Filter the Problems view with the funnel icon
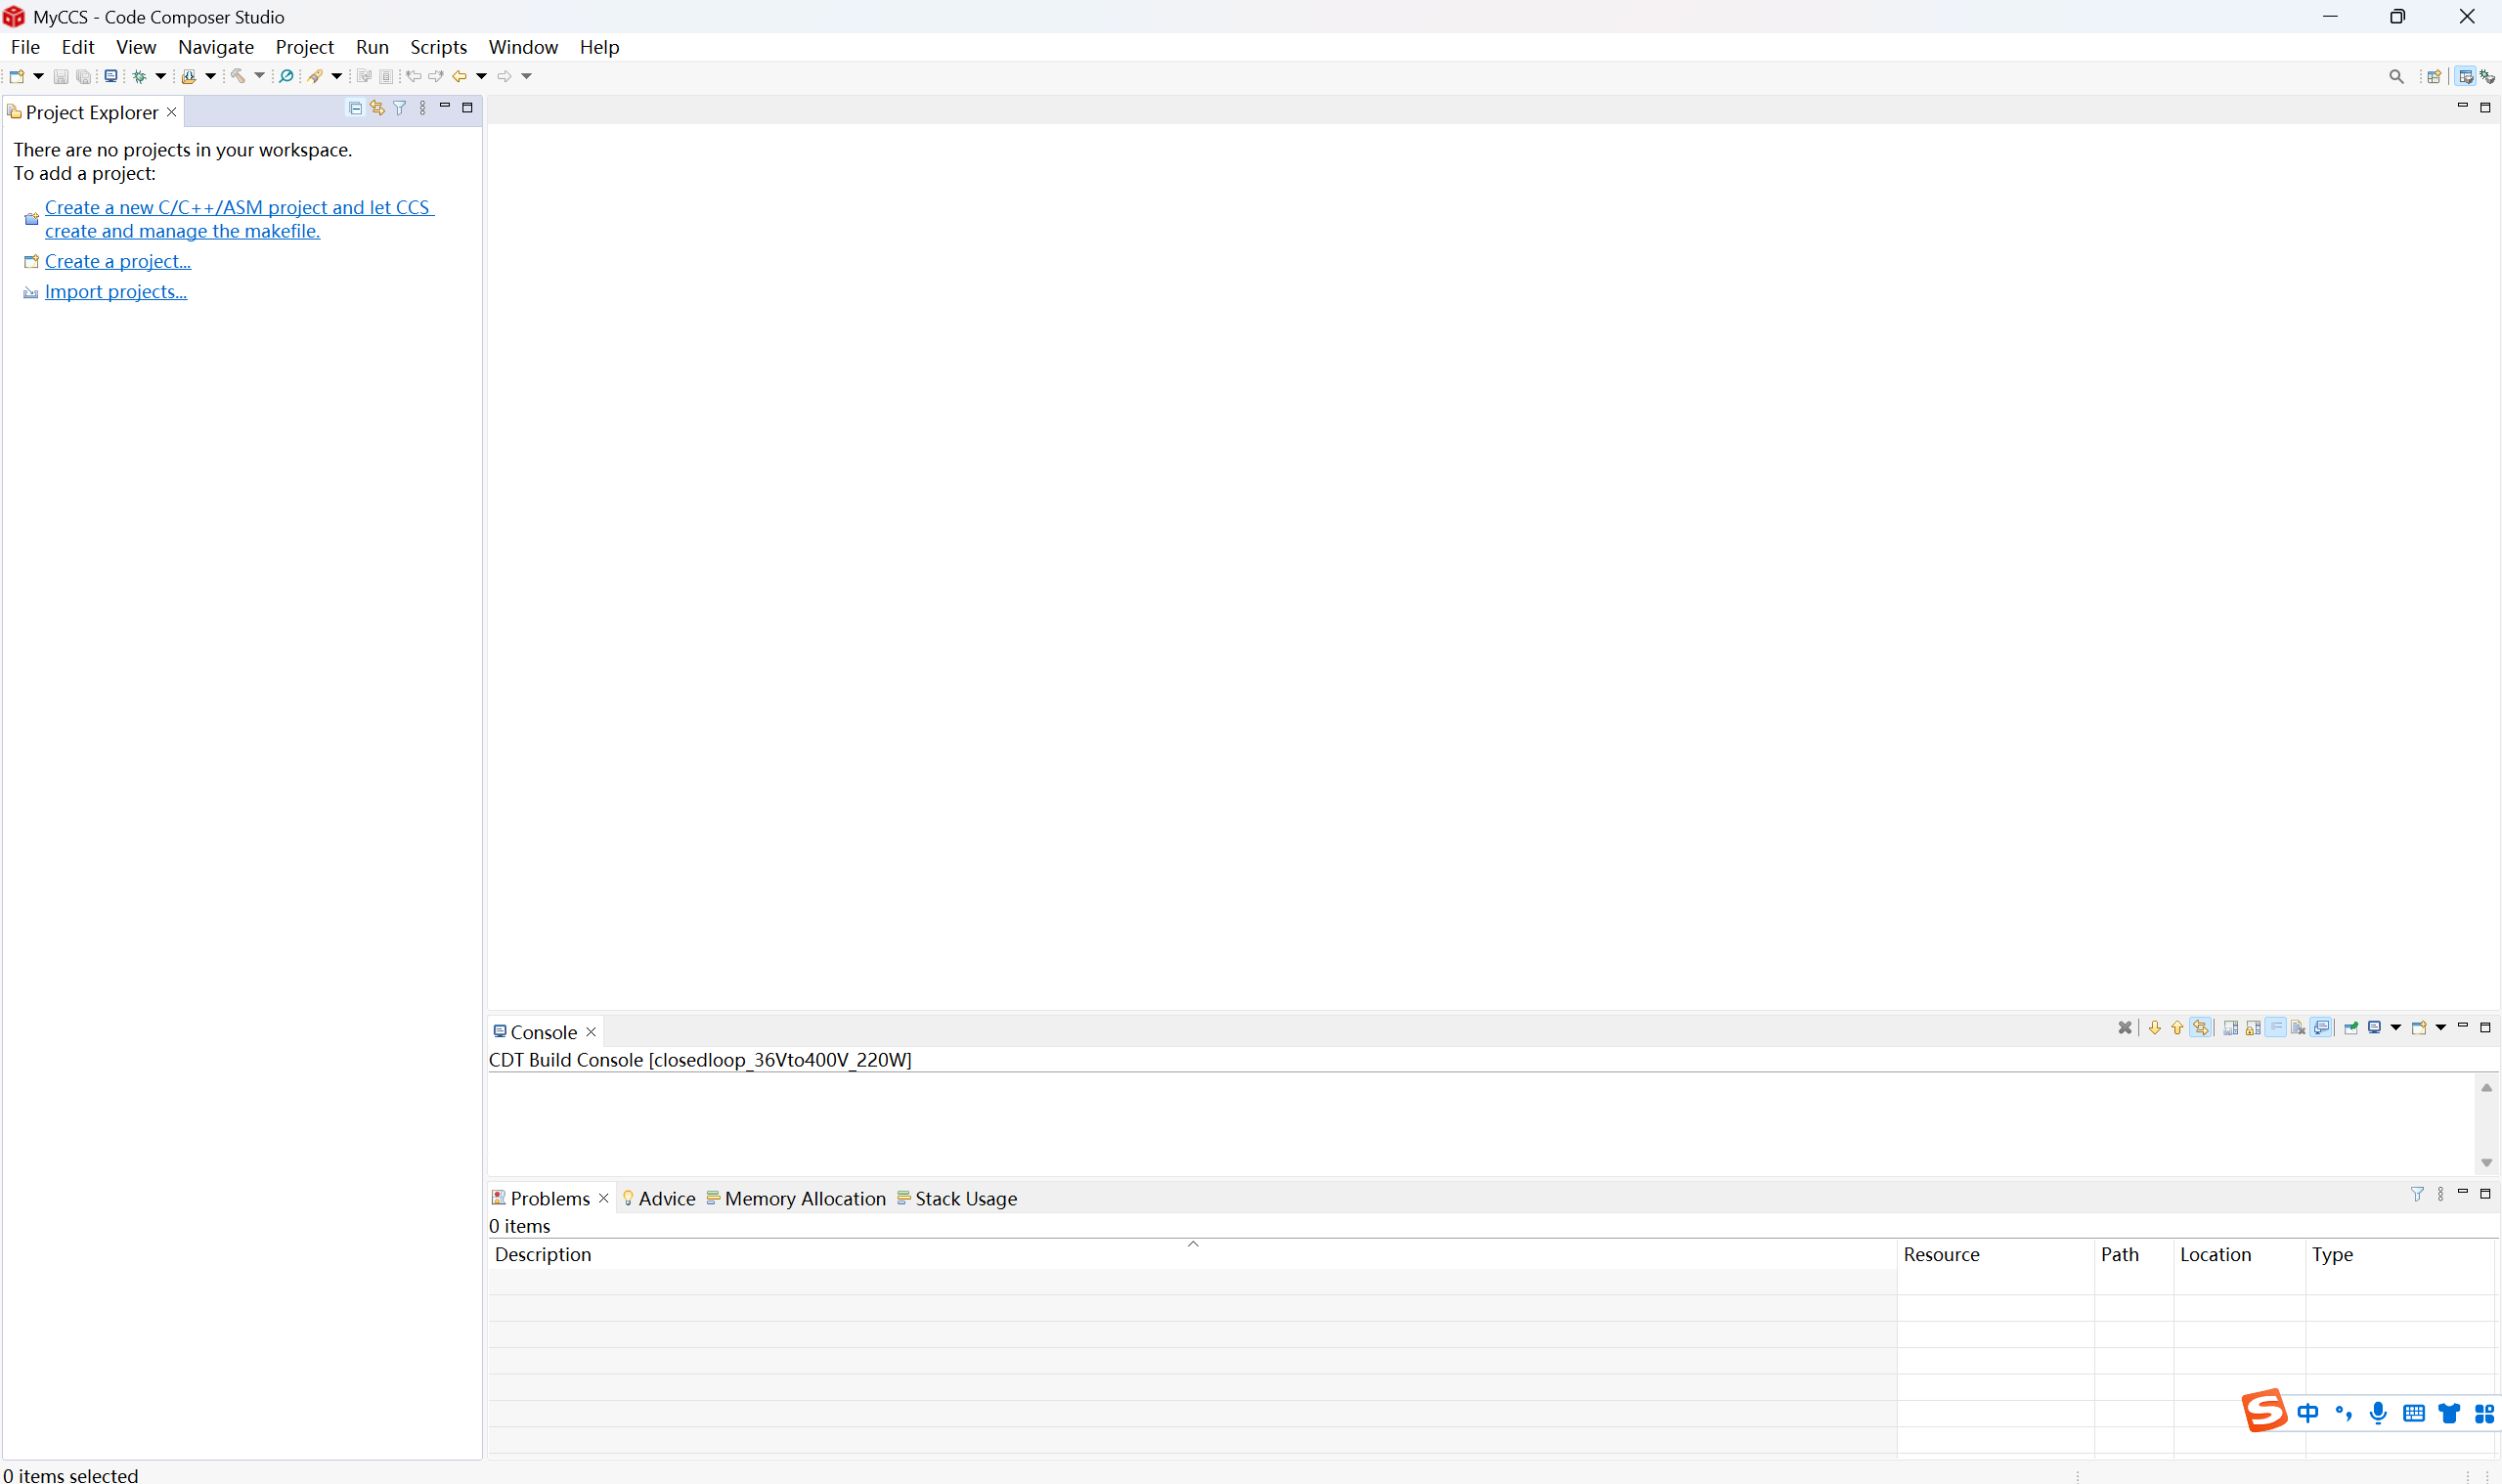The width and height of the screenshot is (2502, 1484). pyautogui.click(x=2419, y=1194)
